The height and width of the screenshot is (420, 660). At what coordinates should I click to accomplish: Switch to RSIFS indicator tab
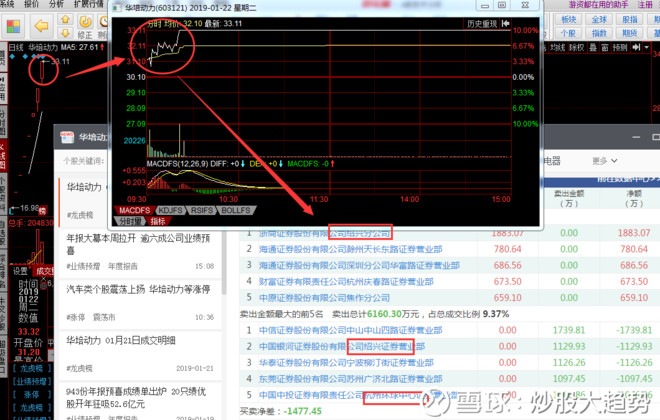pos(202,210)
